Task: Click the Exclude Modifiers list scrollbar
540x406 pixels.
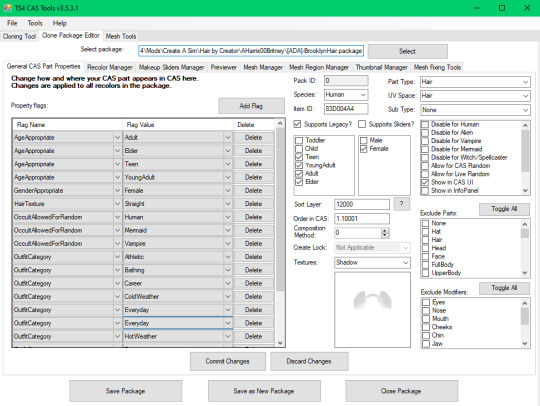Action: click(x=525, y=316)
